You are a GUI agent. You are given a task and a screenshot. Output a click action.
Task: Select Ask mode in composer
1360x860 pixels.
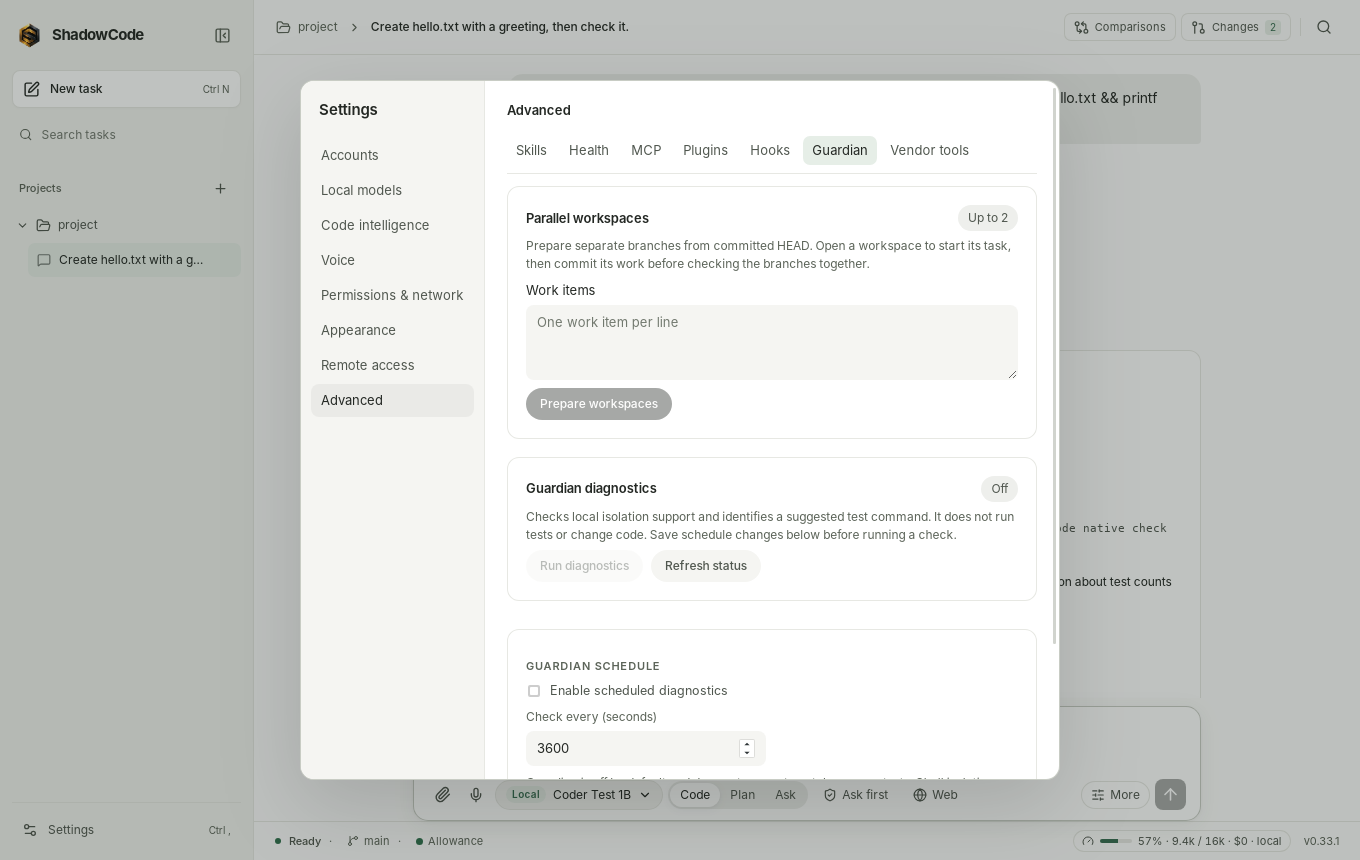click(x=785, y=795)
